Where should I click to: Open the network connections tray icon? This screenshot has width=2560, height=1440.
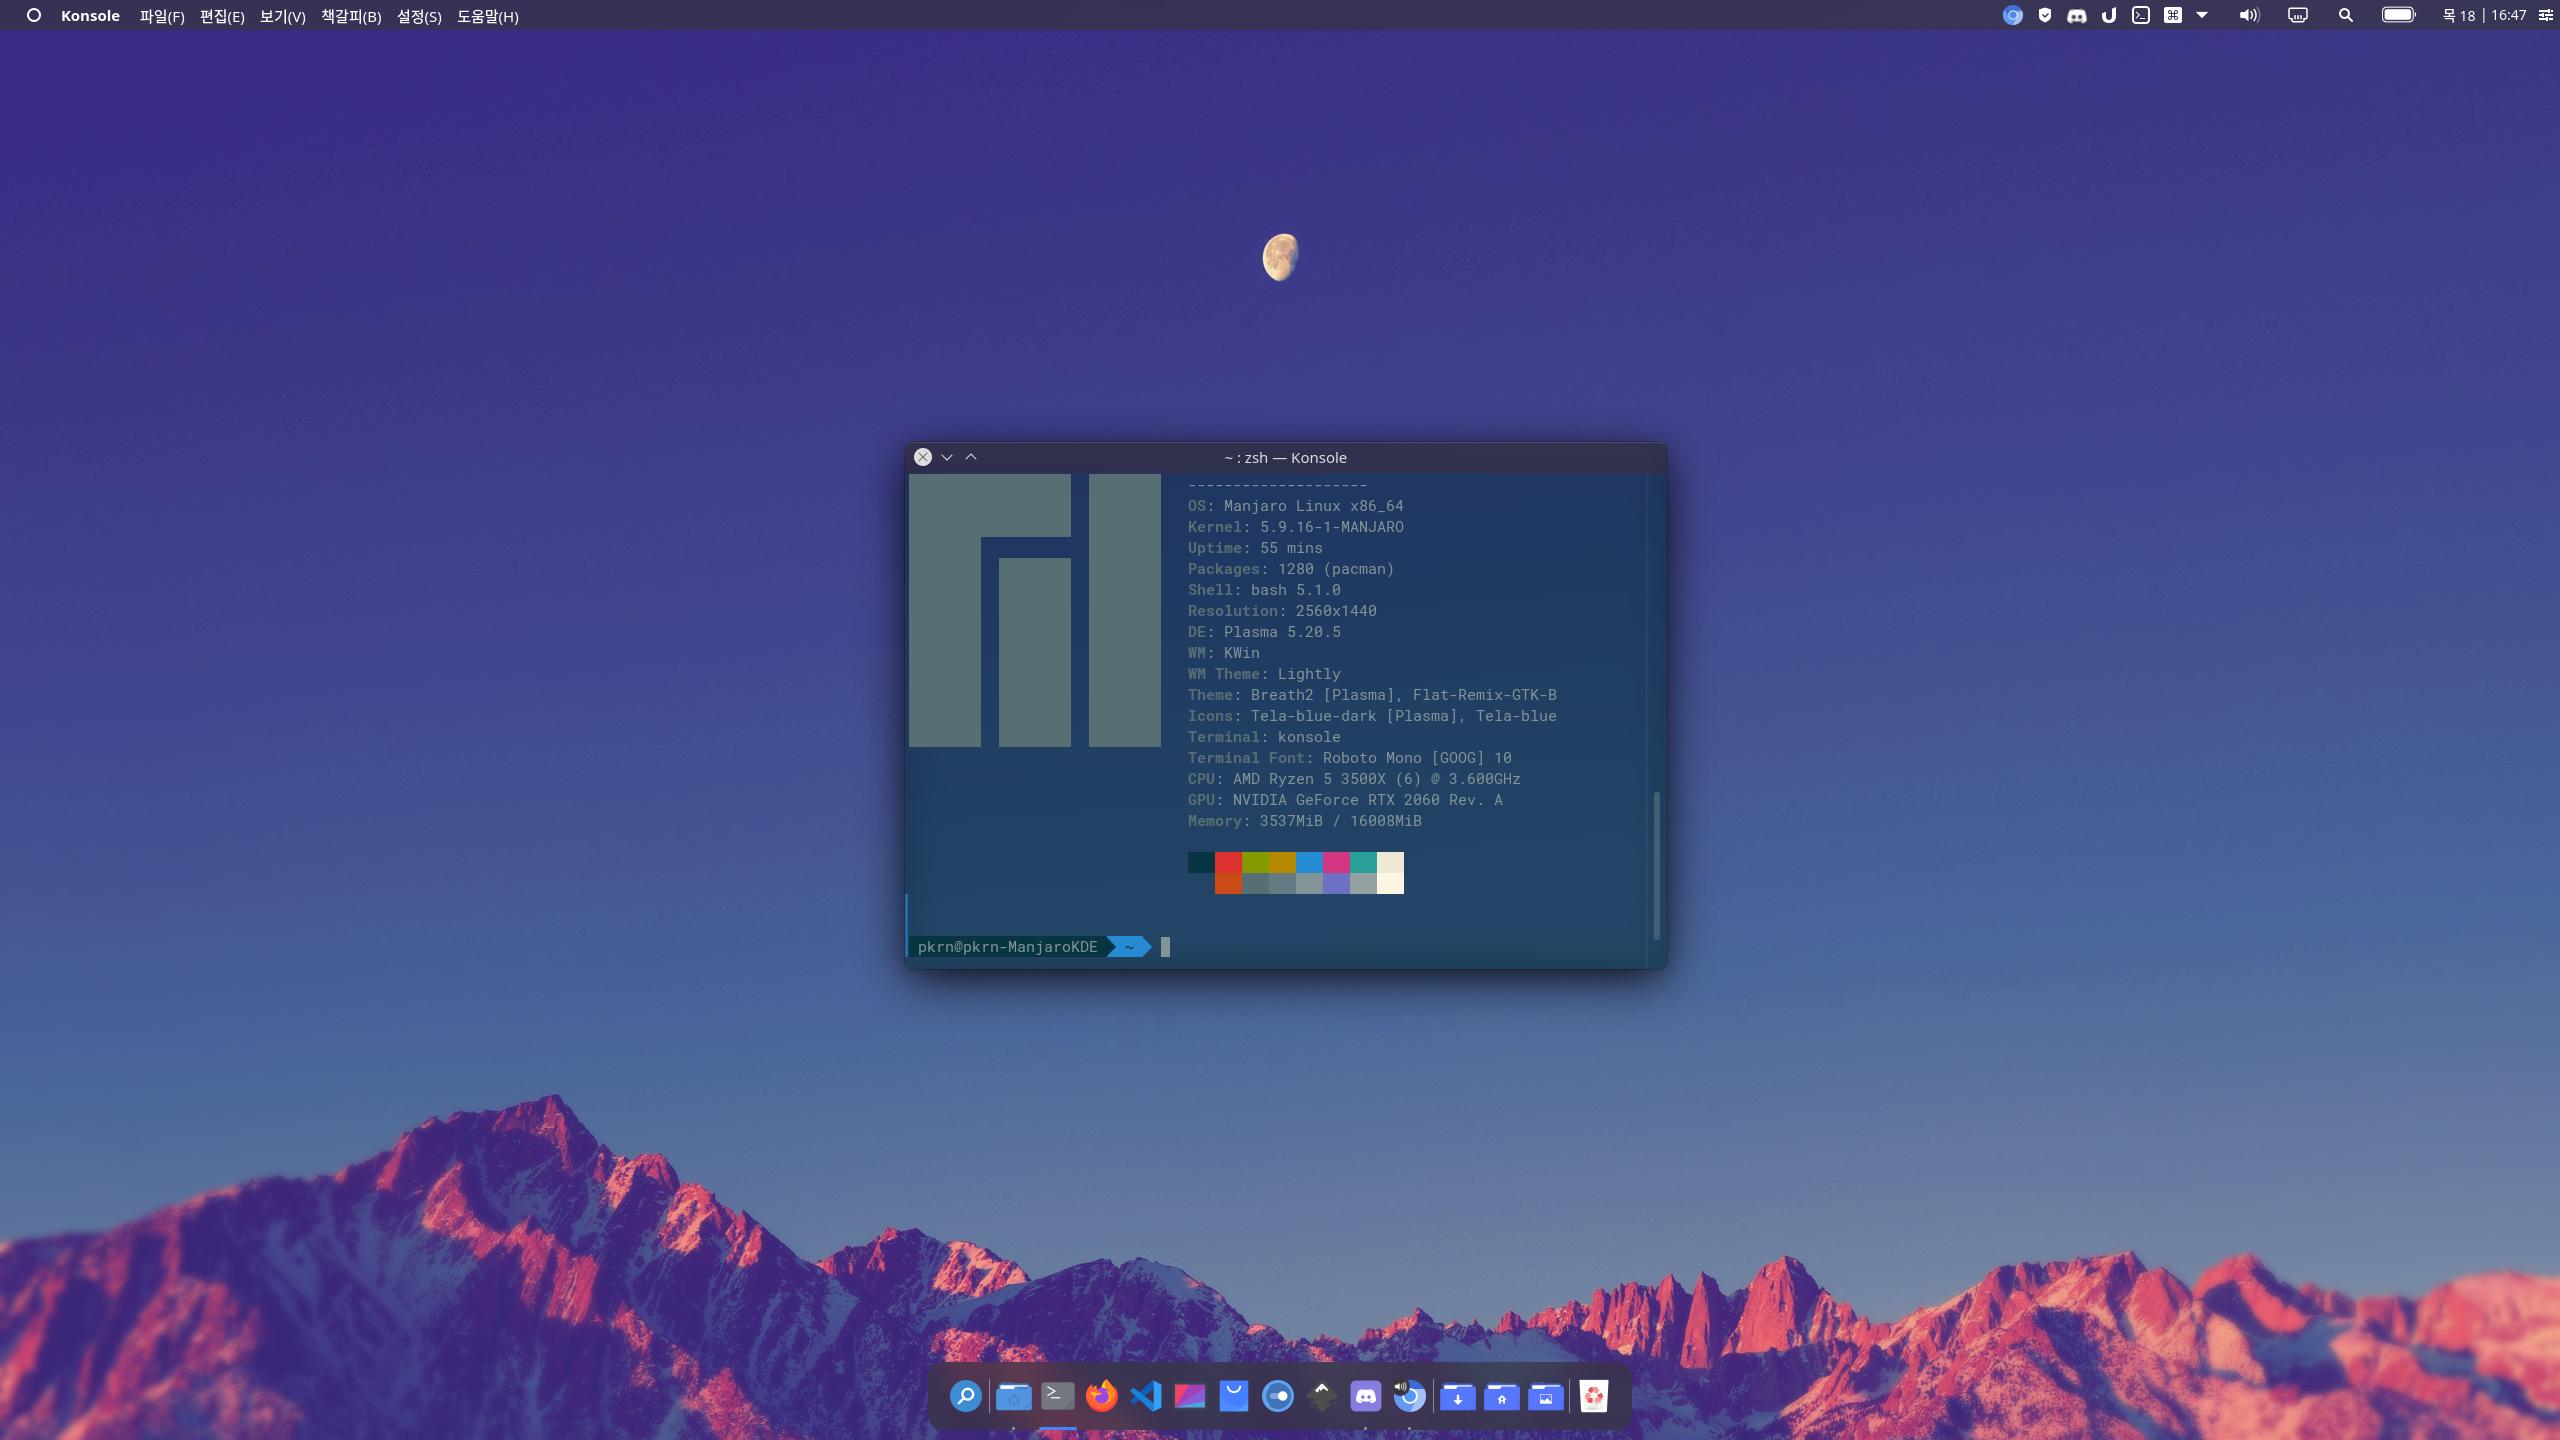click(2298, 15)
